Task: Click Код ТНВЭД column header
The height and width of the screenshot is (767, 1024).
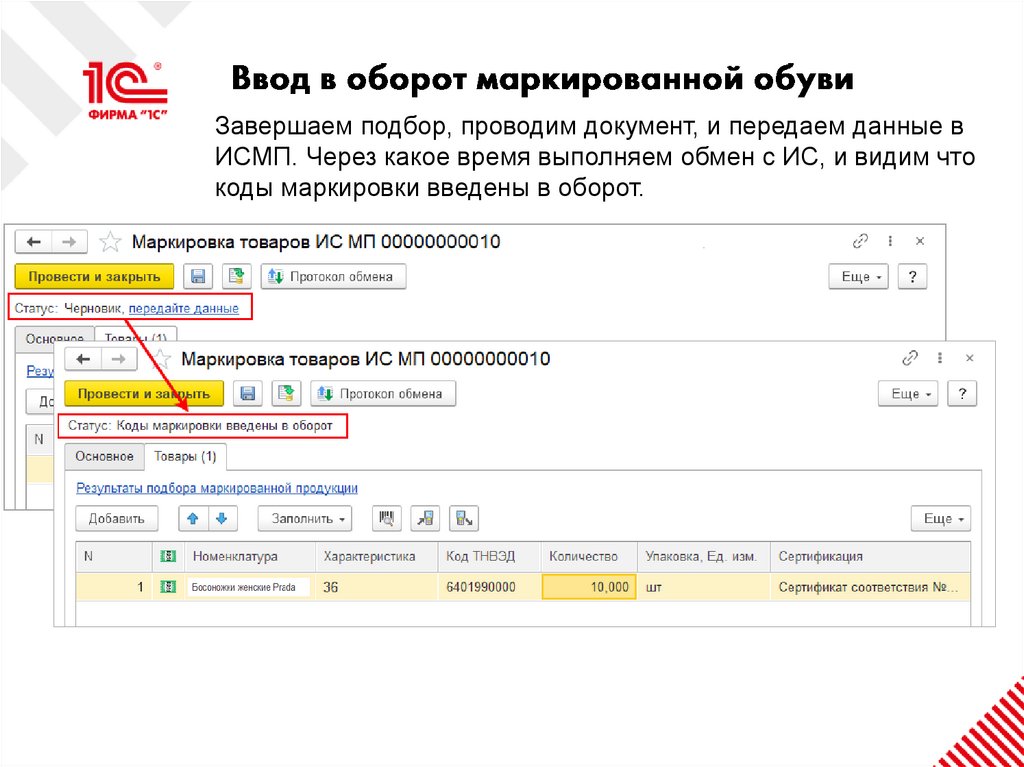Action: point(489,557)
